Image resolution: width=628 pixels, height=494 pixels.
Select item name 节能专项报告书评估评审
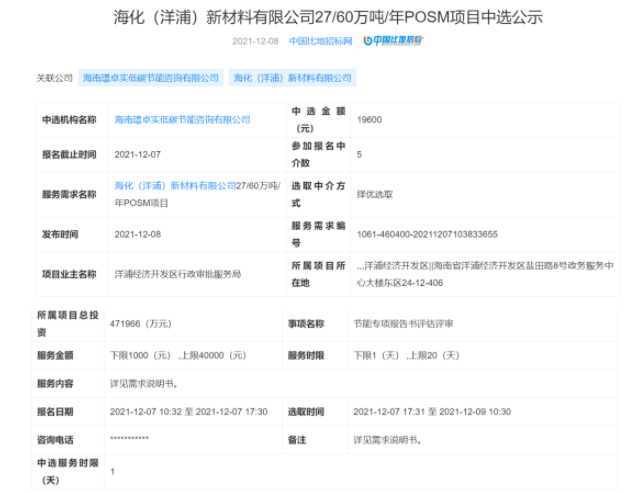click(403, 323)
